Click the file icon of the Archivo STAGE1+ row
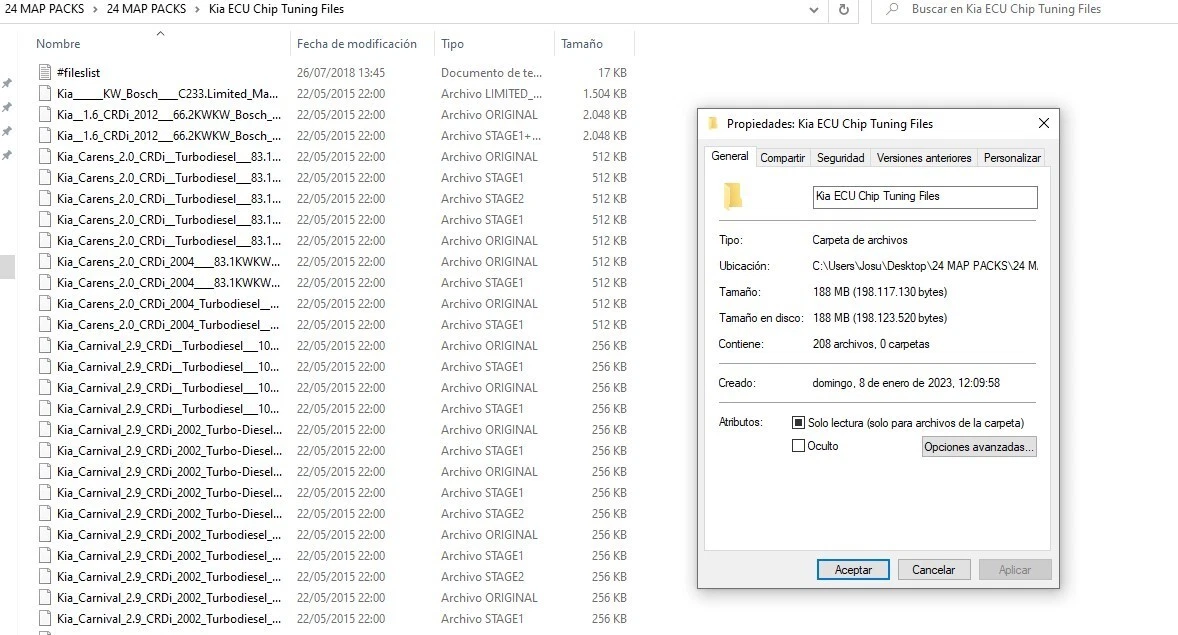Viewport: 1178px width, 635px height. point(44,136)
